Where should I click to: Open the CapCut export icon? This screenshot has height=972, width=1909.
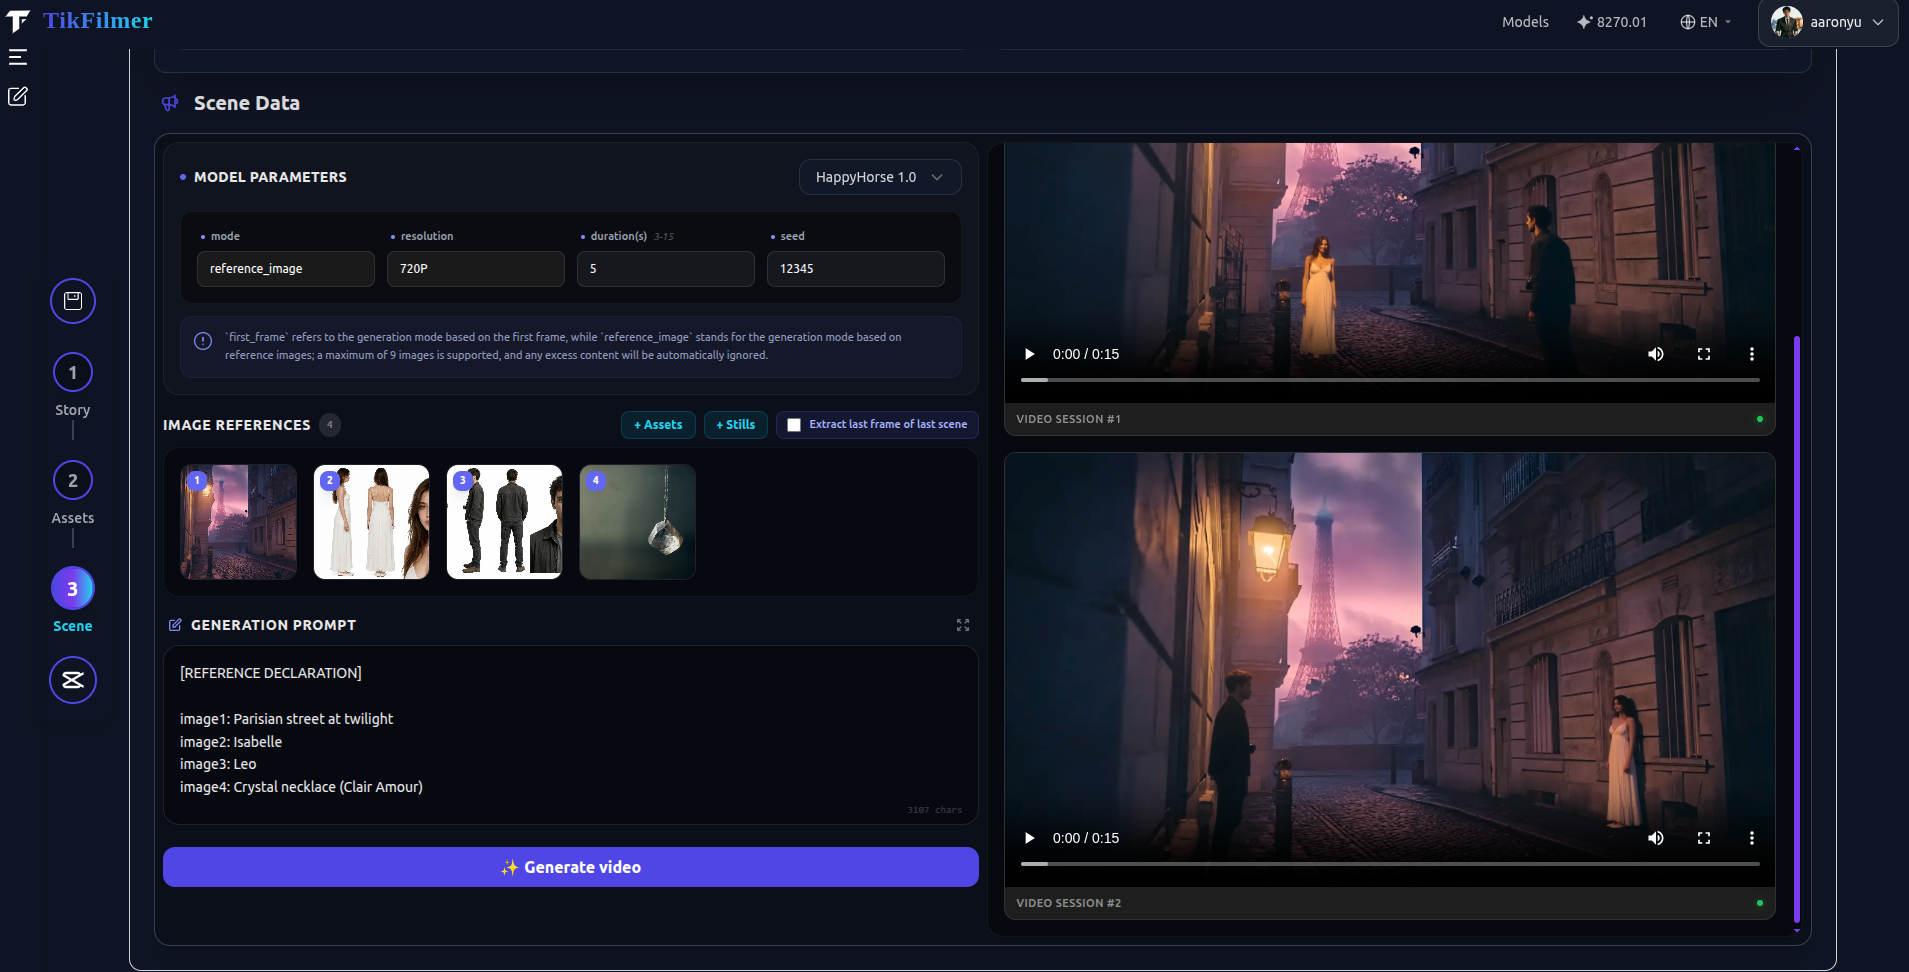coord(73,680)
